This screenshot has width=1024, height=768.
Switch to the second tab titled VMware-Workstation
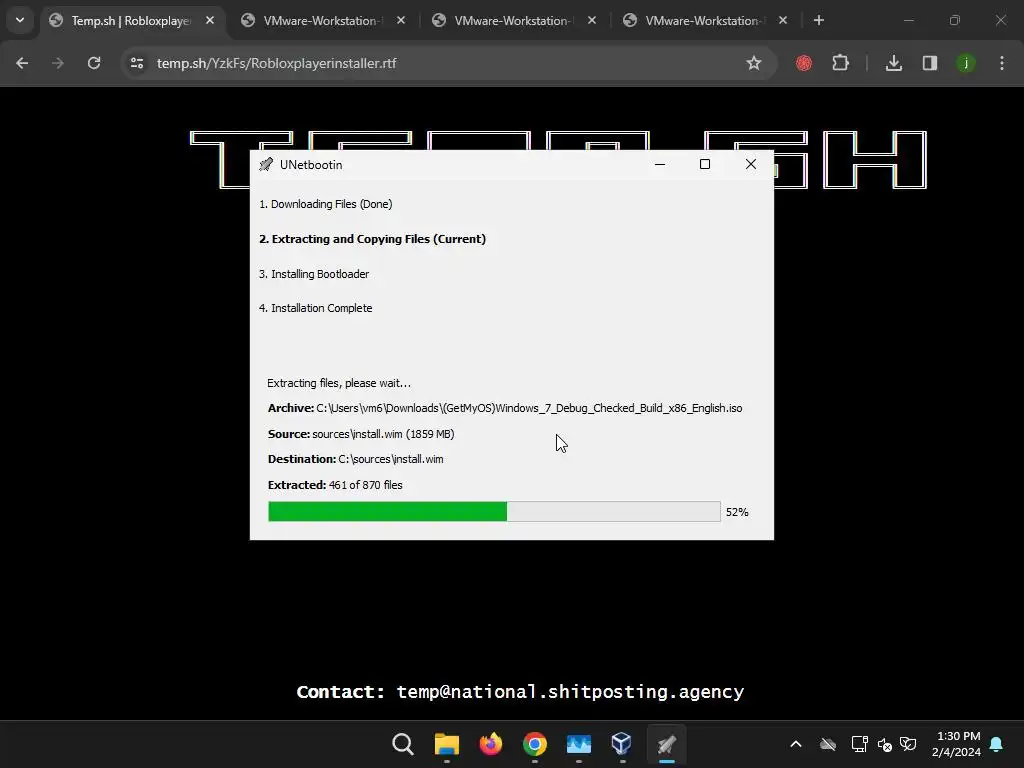click(x=320, y=21)
